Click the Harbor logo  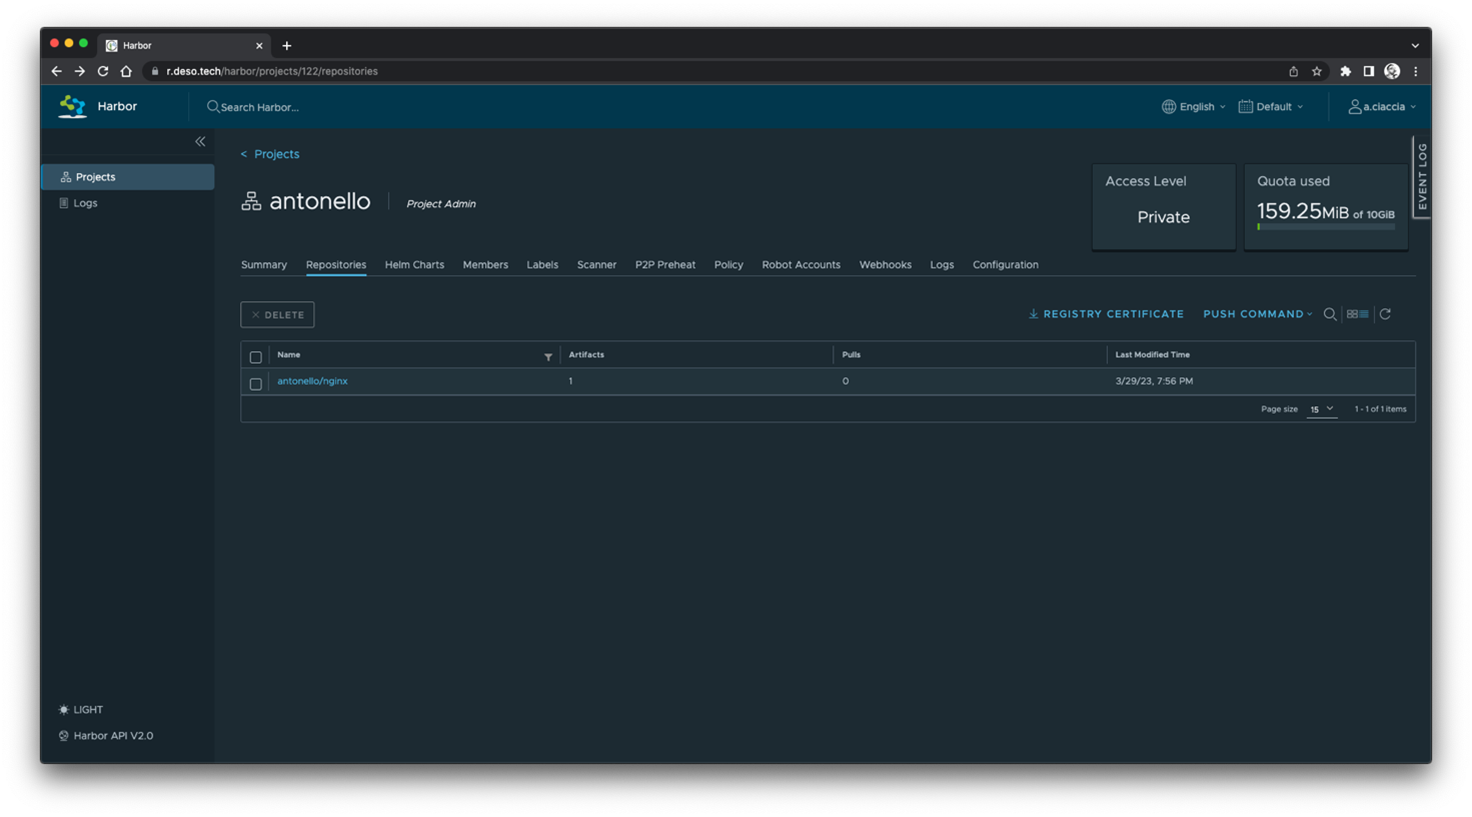73,107
